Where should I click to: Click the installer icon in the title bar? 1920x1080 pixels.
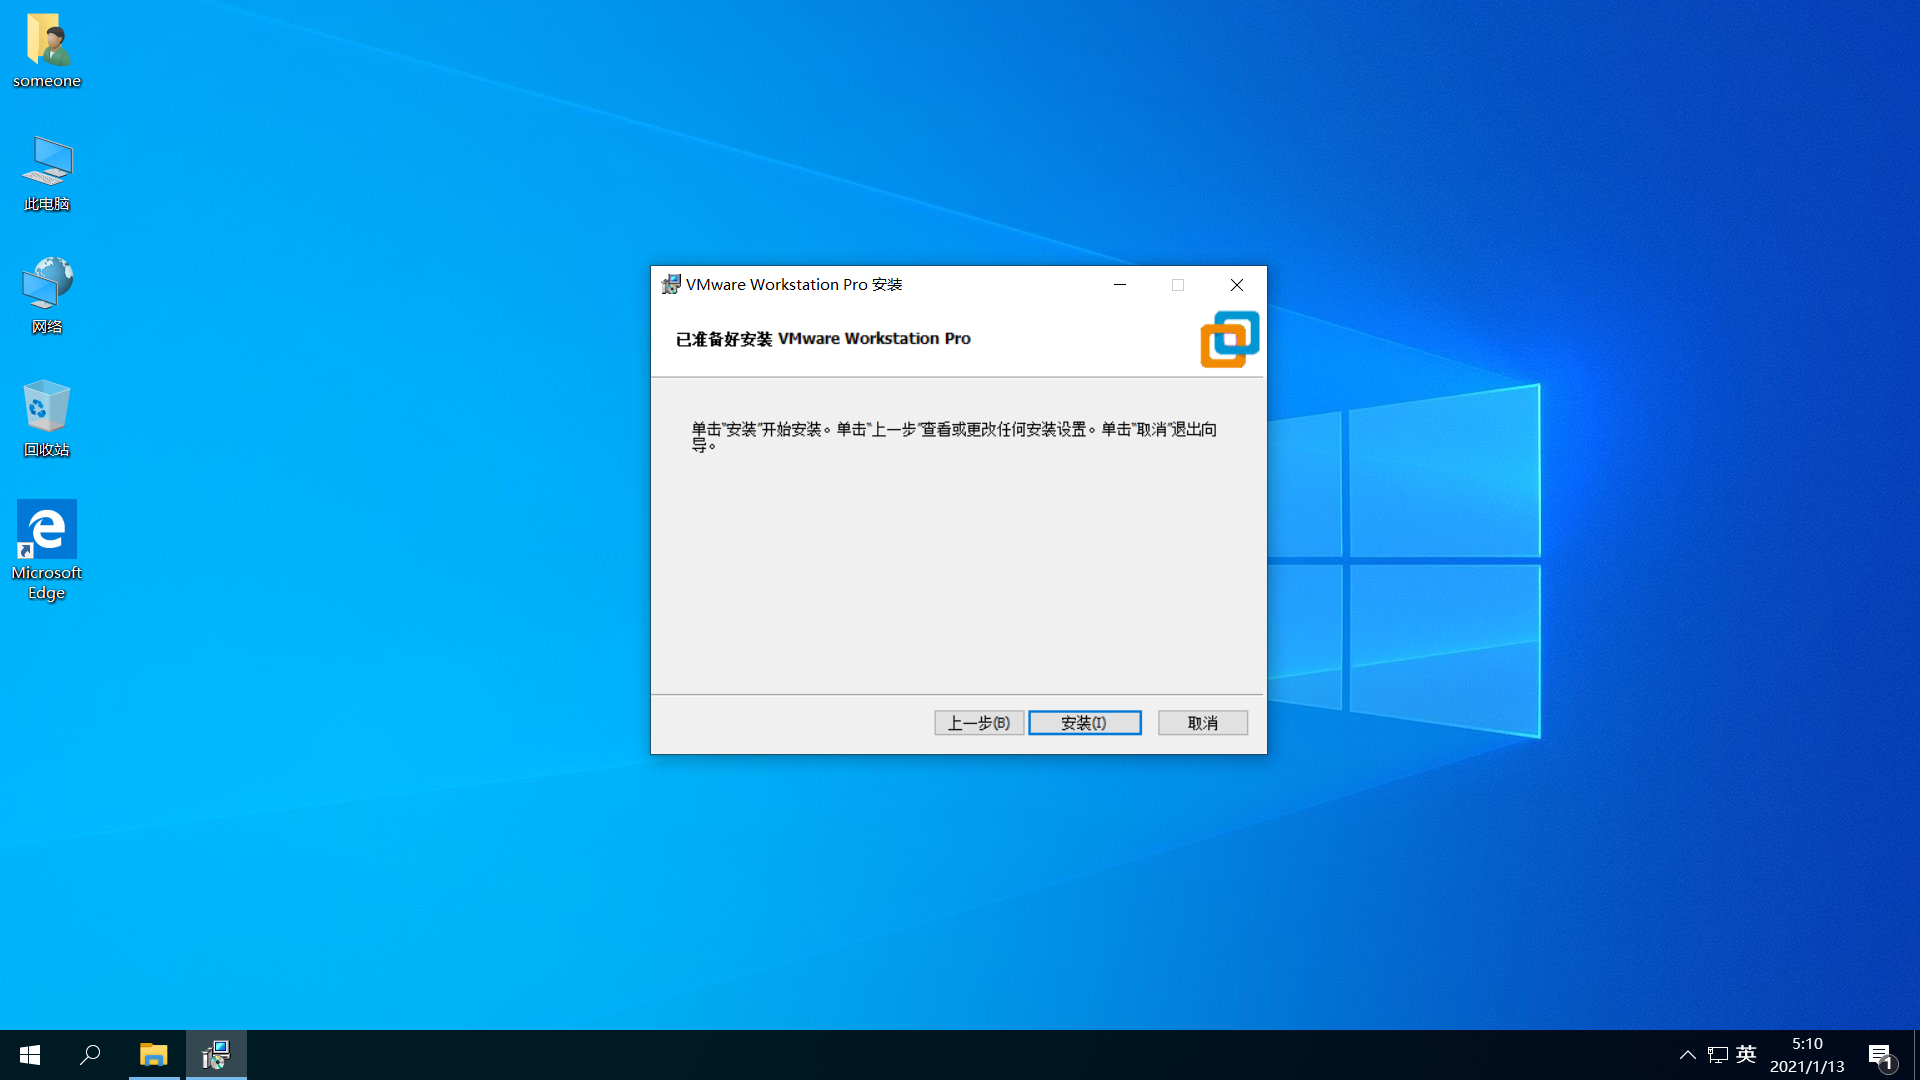(671, 285)
